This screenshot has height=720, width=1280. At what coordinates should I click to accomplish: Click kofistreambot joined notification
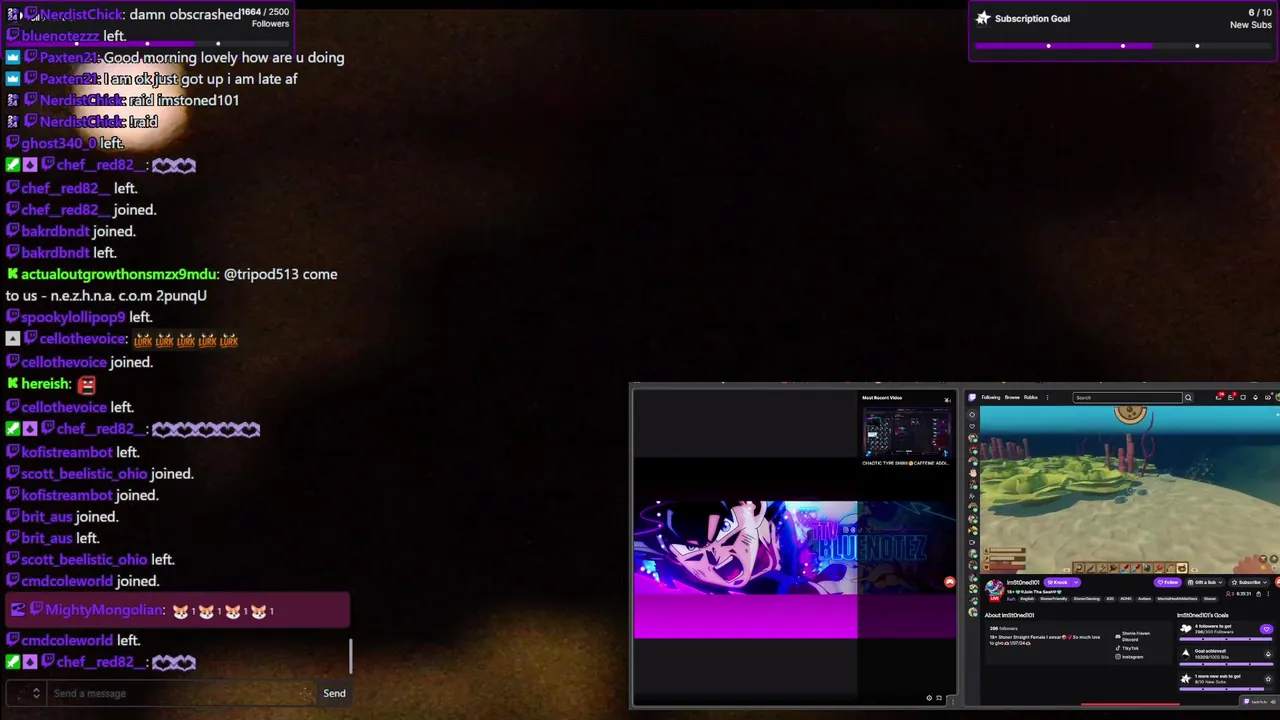tap(82, 495)
